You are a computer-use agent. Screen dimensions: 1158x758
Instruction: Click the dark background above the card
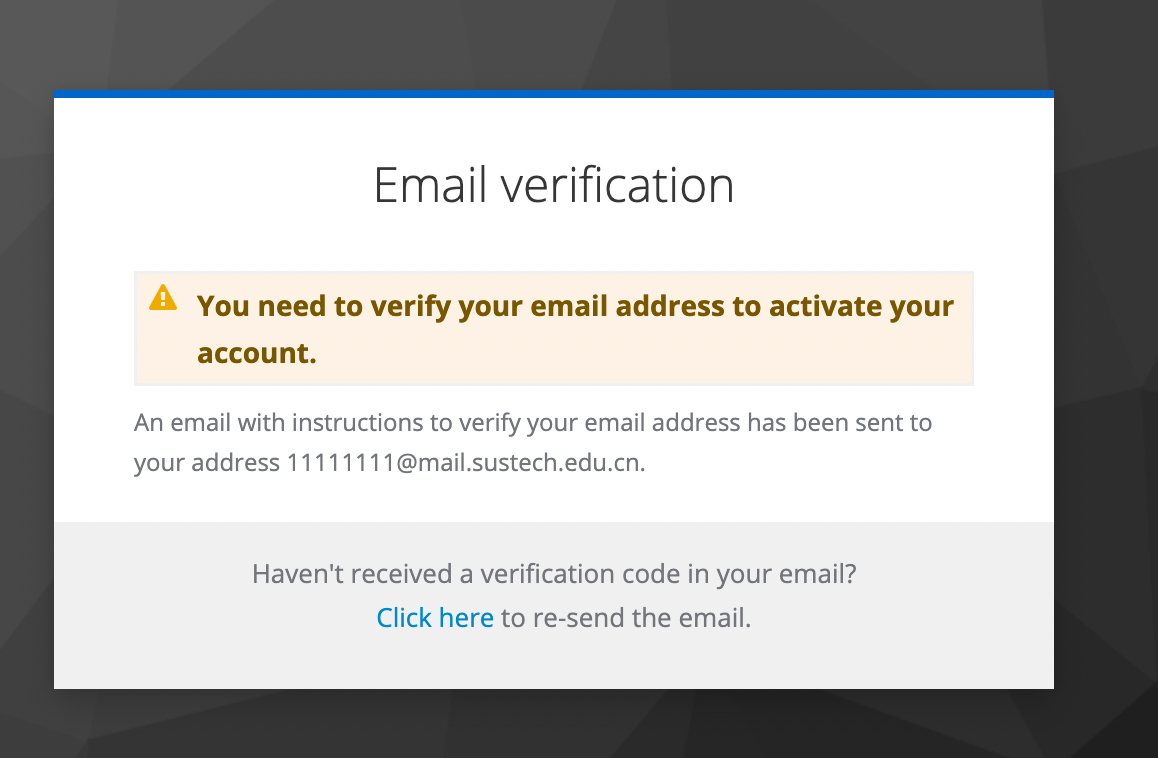(x=553, y=44)
